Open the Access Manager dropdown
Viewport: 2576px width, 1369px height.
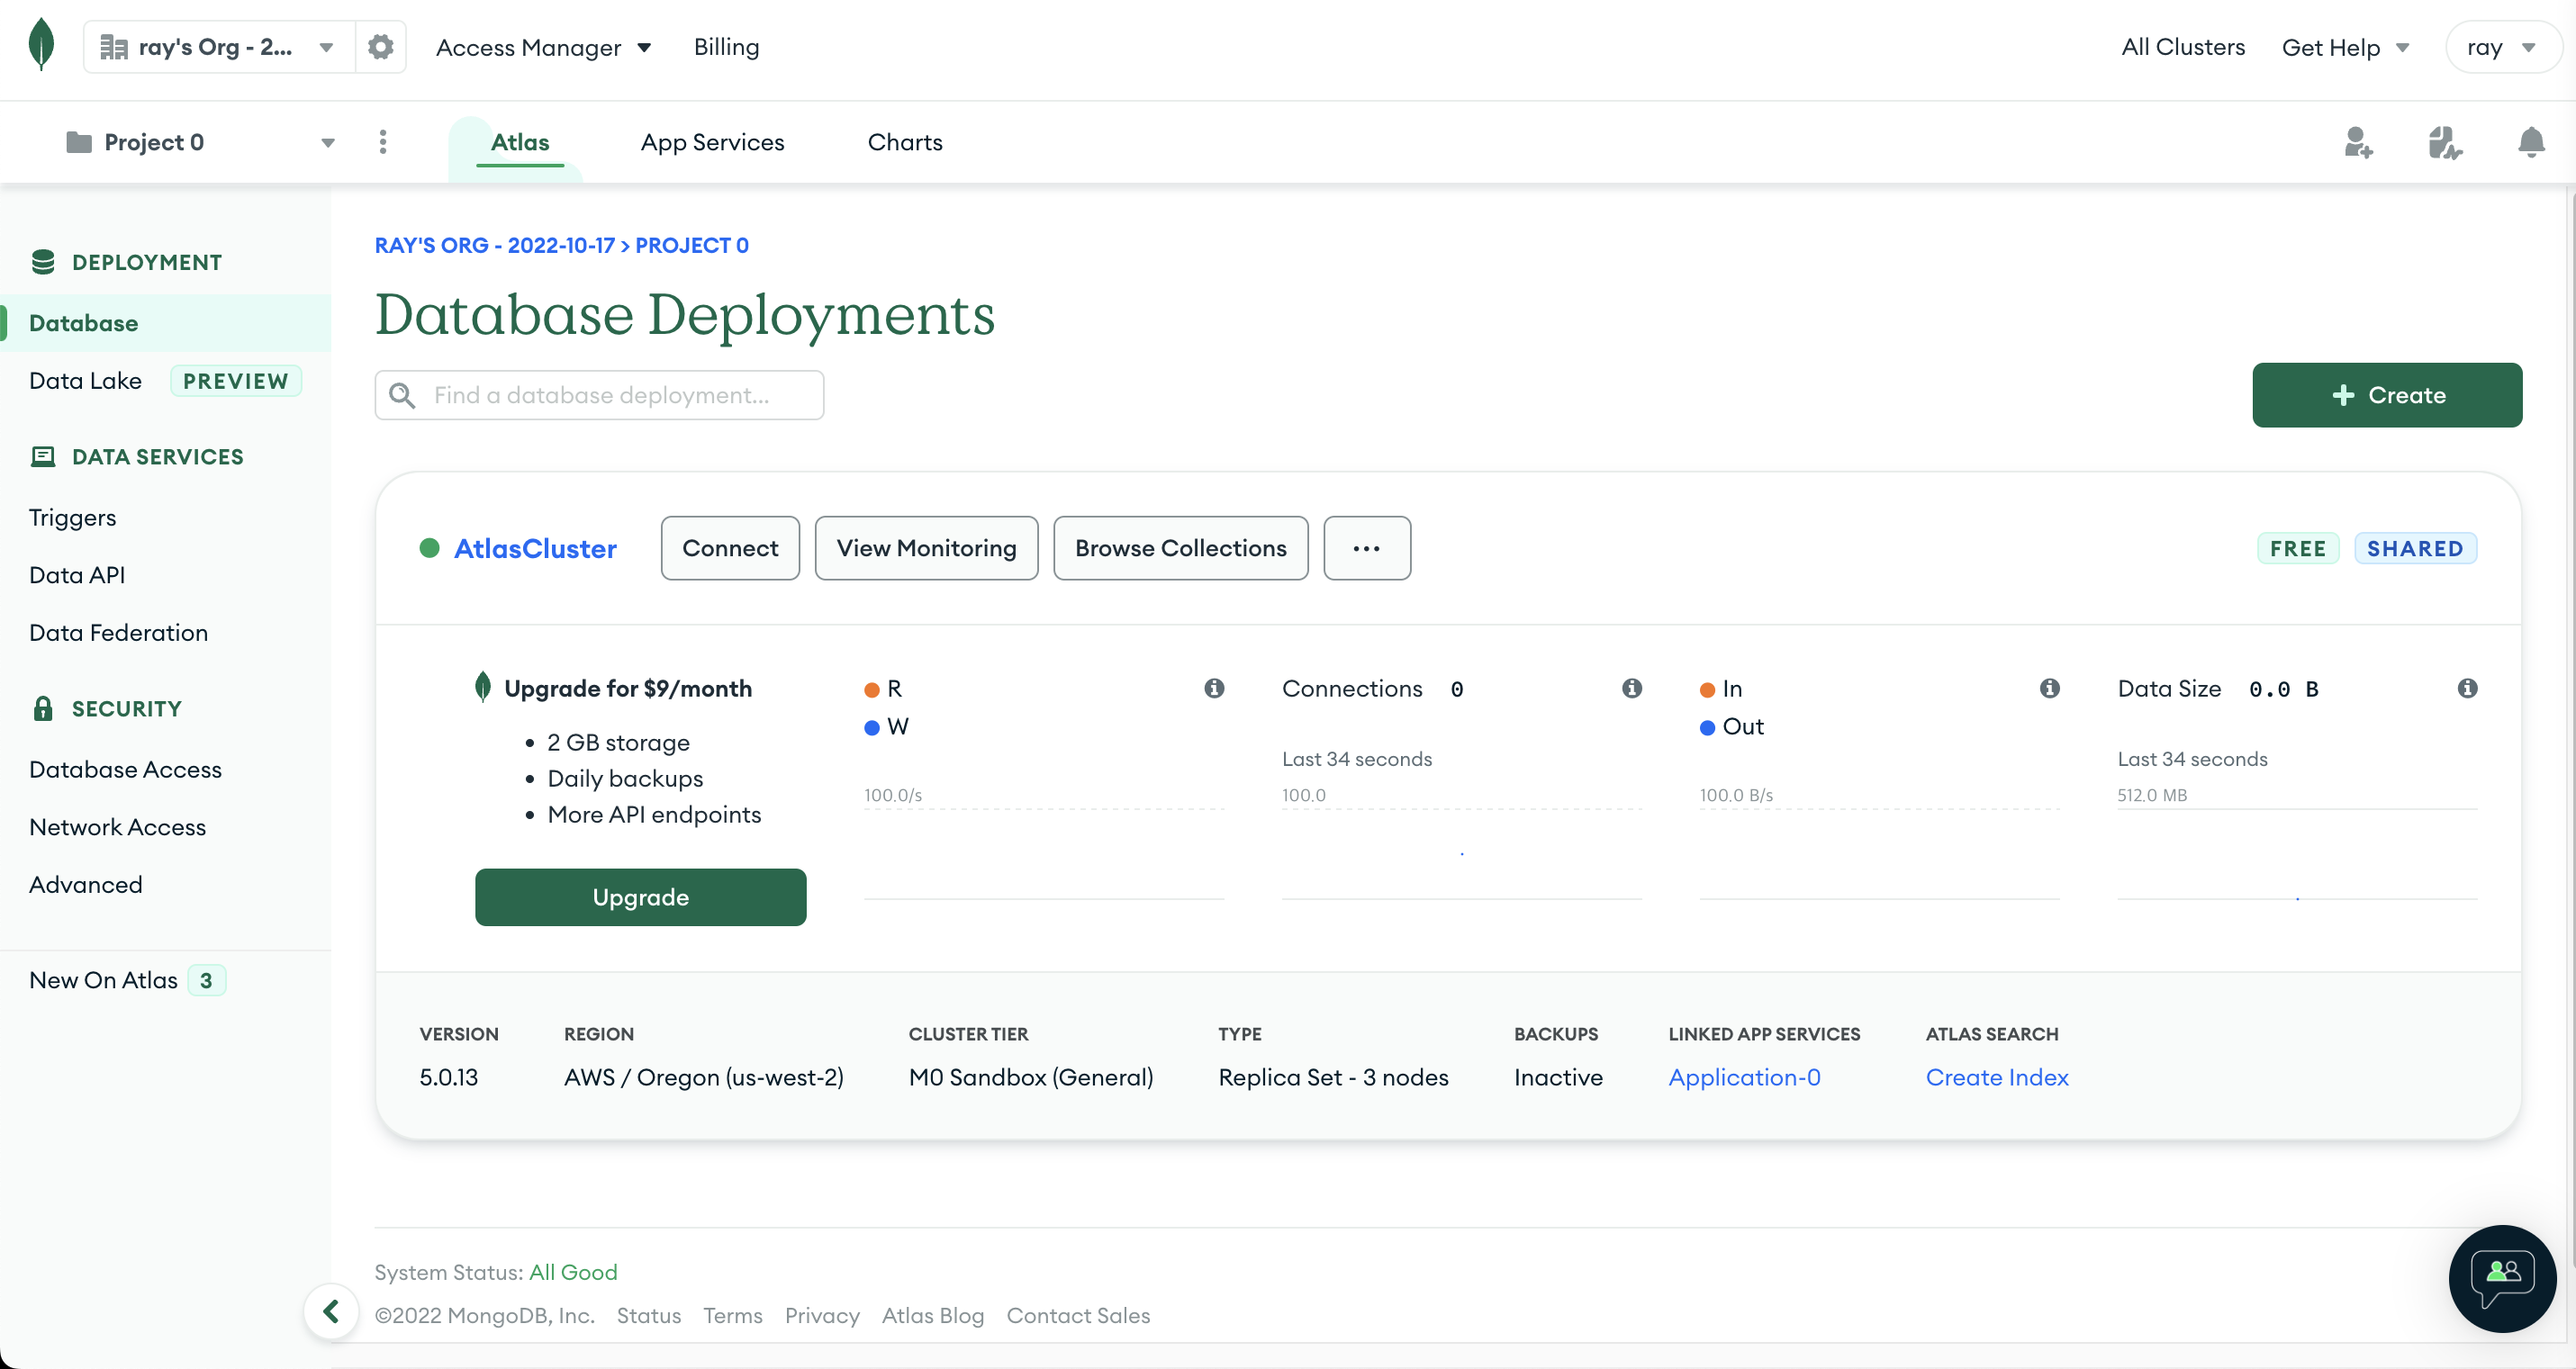(x=544, y=47)
